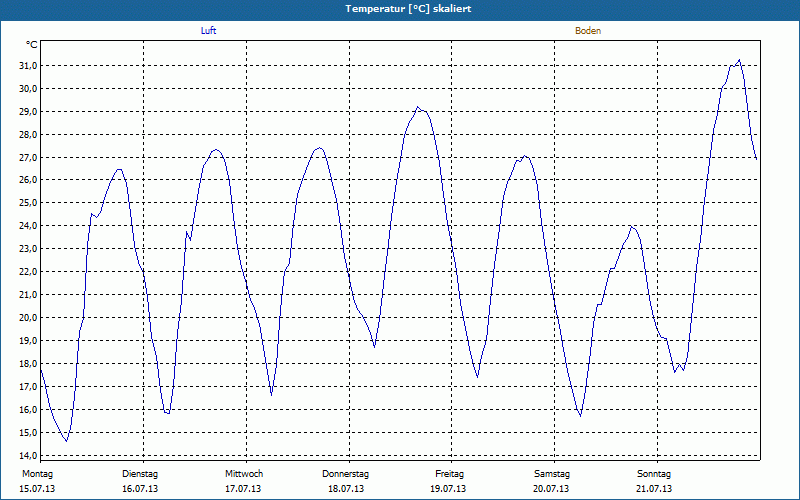800x500 pixels.
Task: Click the 29,0 y-axis label
Action: [x=28, y=111]
